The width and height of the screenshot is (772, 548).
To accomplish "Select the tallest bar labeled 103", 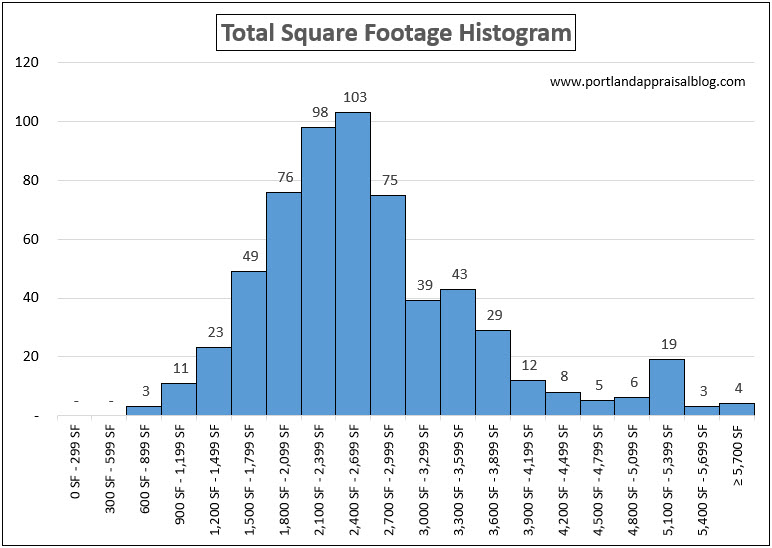I will [353, 264].
